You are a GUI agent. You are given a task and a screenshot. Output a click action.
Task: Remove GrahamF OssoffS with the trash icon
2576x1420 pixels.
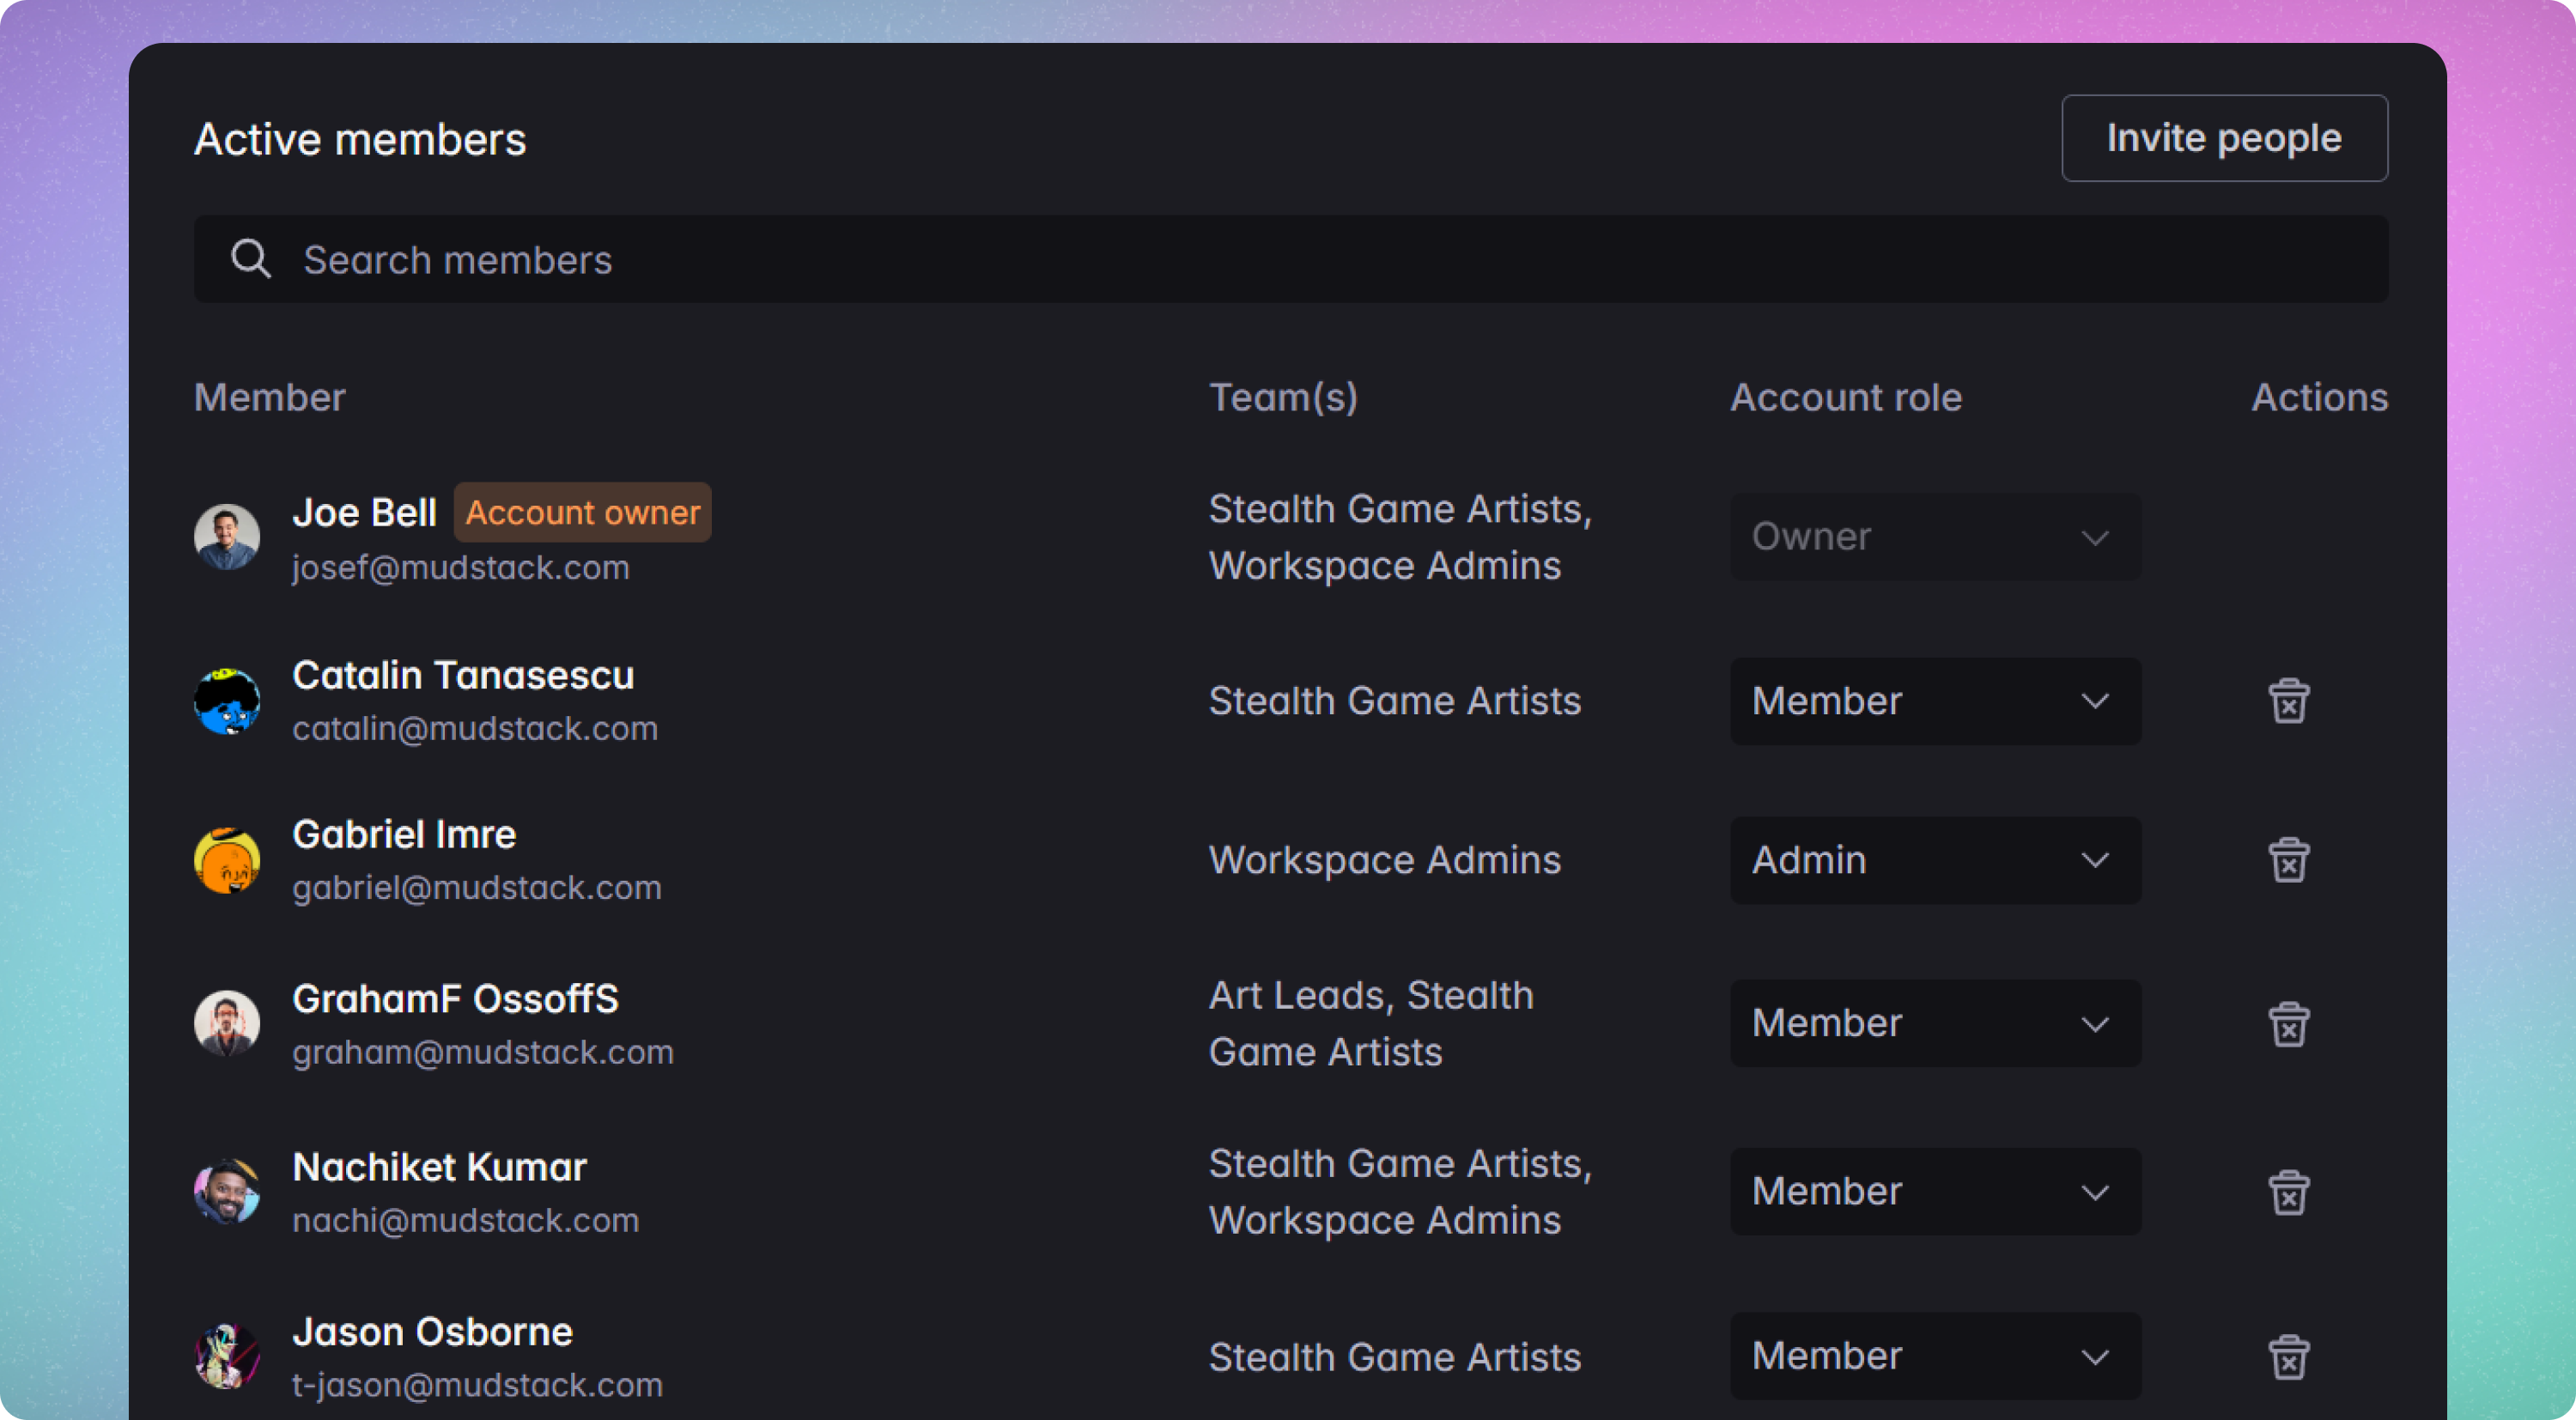[2290, 1023]
